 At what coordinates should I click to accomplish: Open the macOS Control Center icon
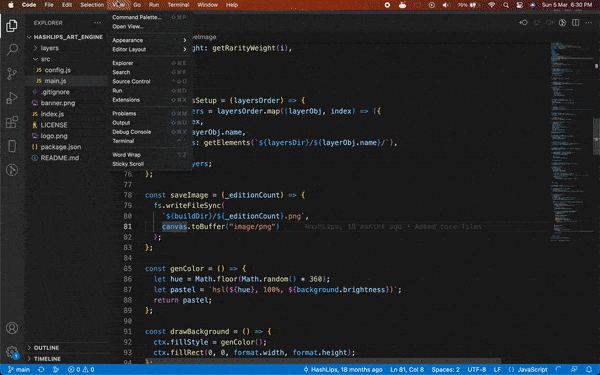point(519,5)
